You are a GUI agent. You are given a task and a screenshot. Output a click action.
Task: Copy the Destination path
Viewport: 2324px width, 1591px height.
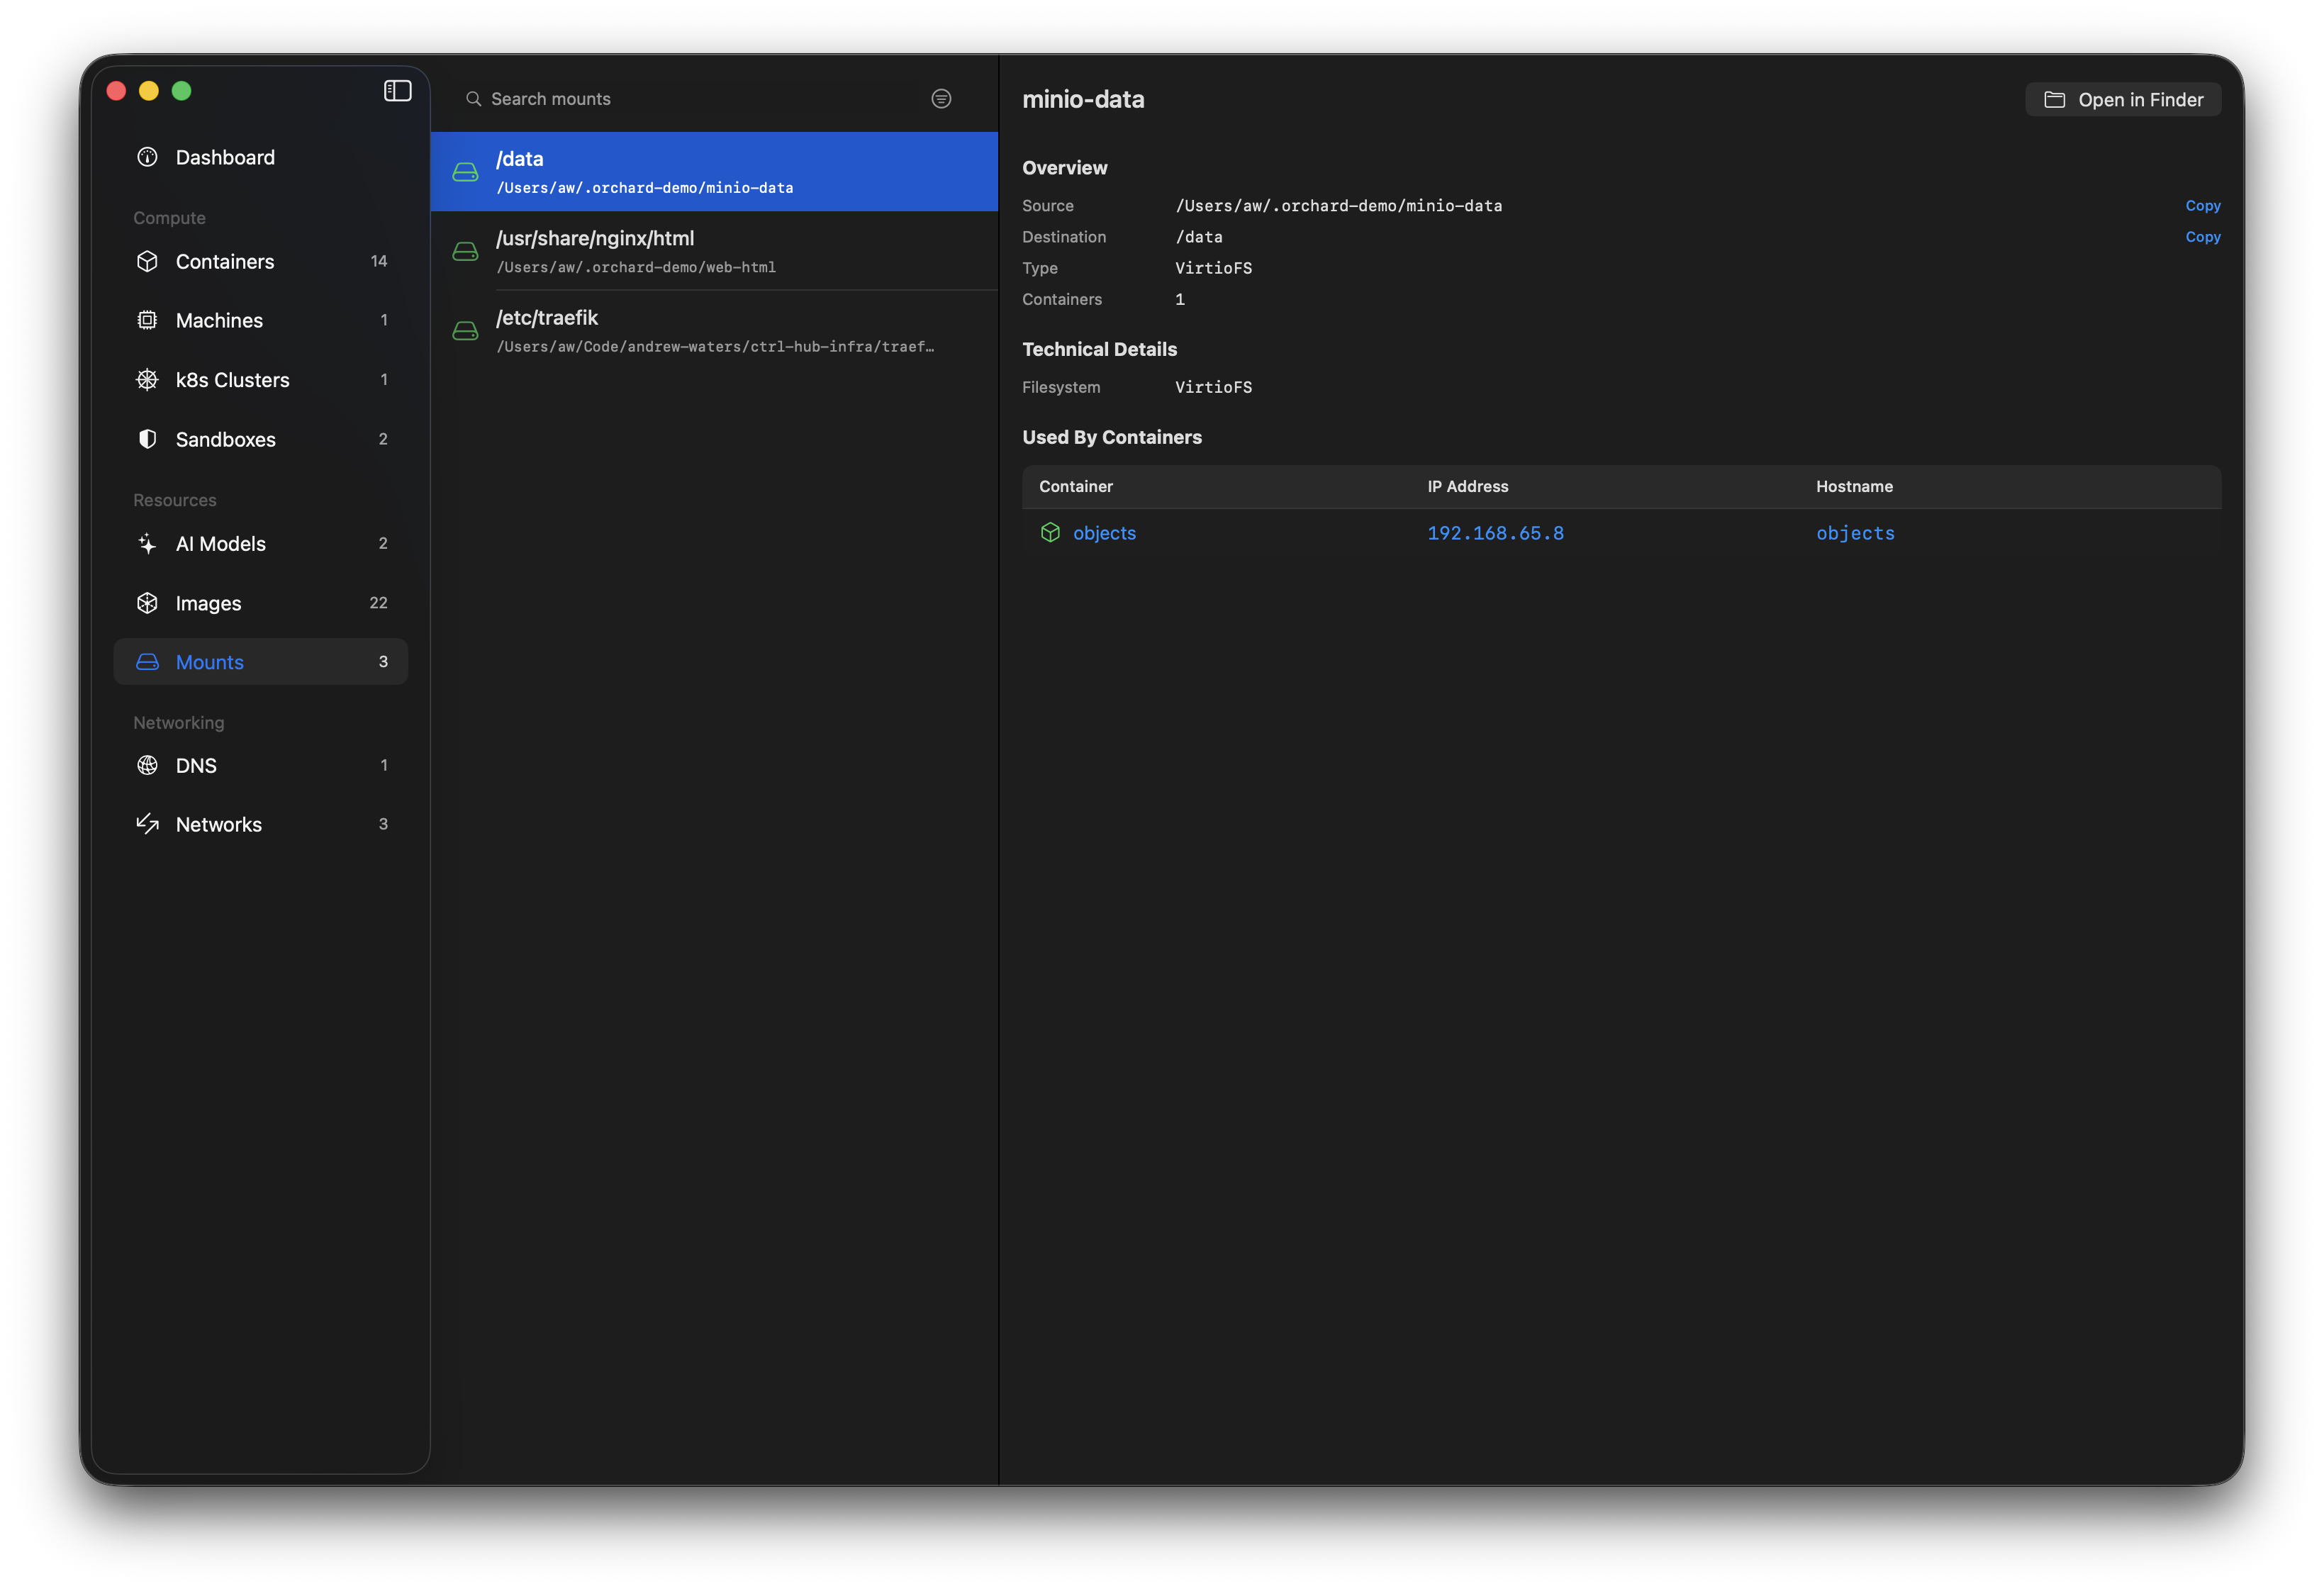tap(2203, 236)
